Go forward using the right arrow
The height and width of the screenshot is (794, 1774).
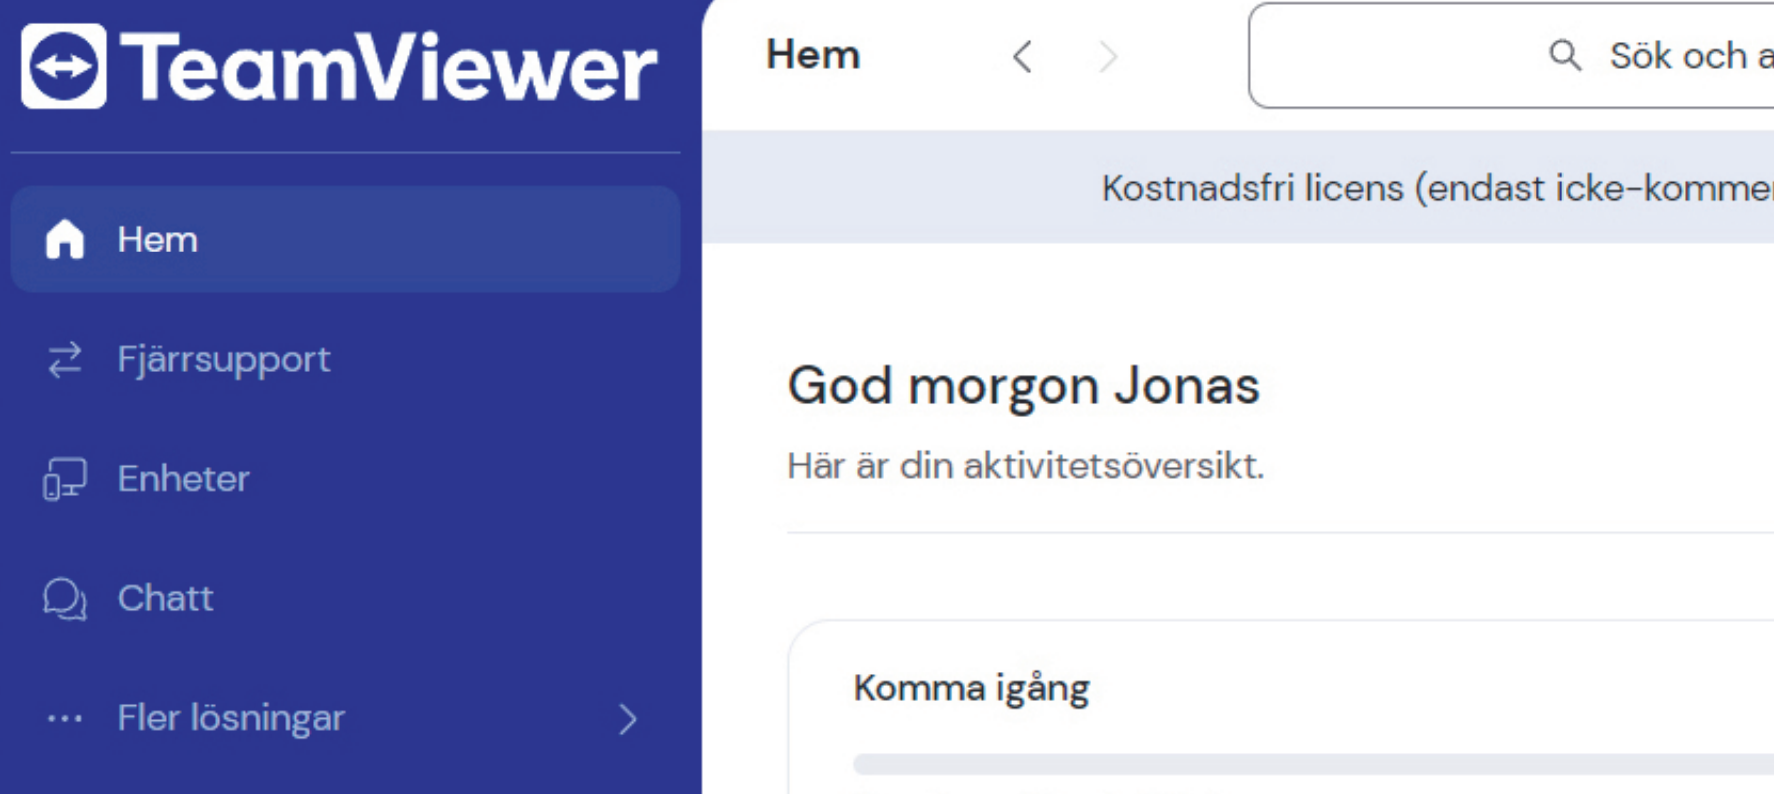pos(1107,57)
